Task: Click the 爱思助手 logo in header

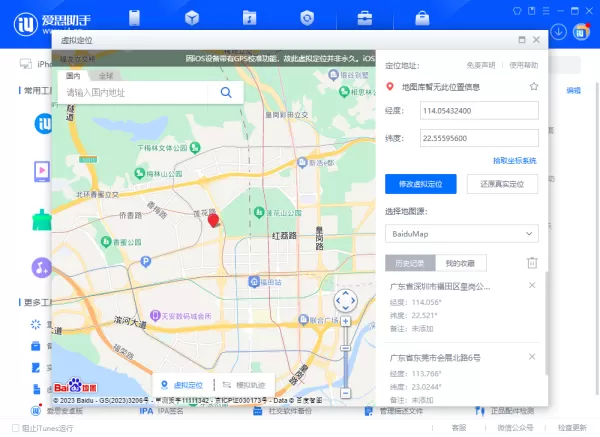Action: 52,24
